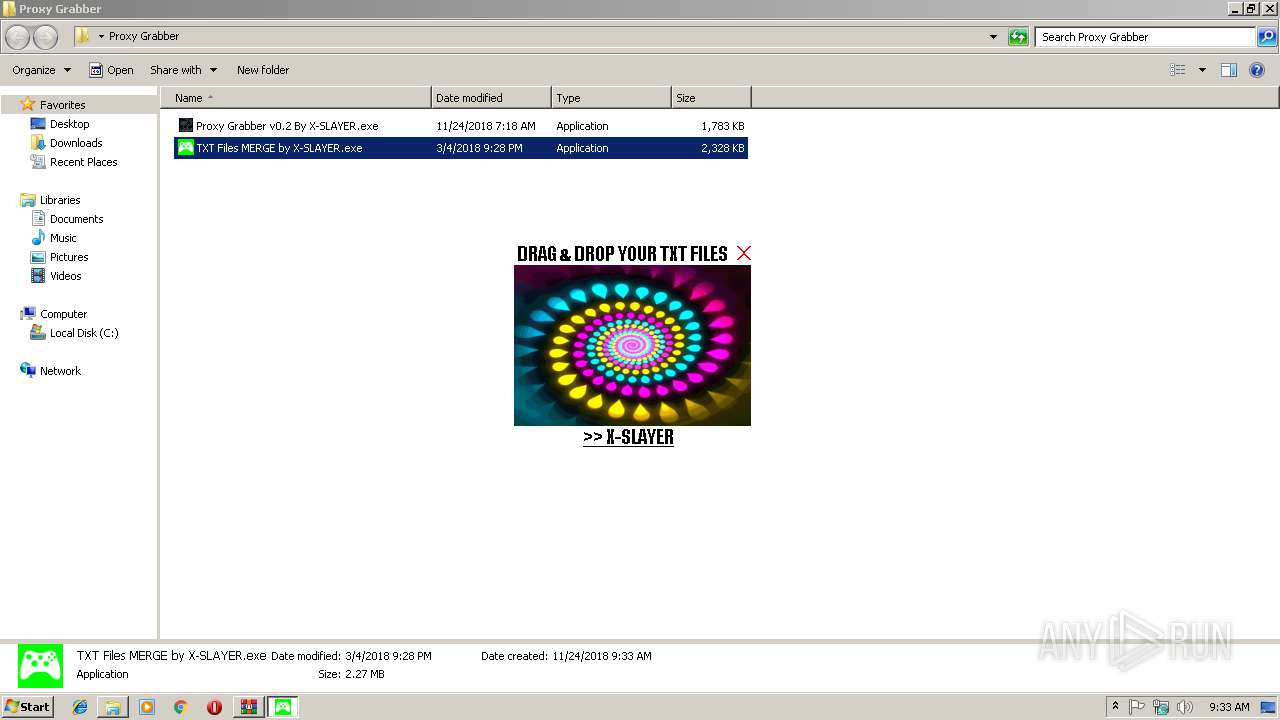Image resolution: width=1280 pixels, height=720 pixels.
Task: Sort by Date modified column
Action: 491,98
